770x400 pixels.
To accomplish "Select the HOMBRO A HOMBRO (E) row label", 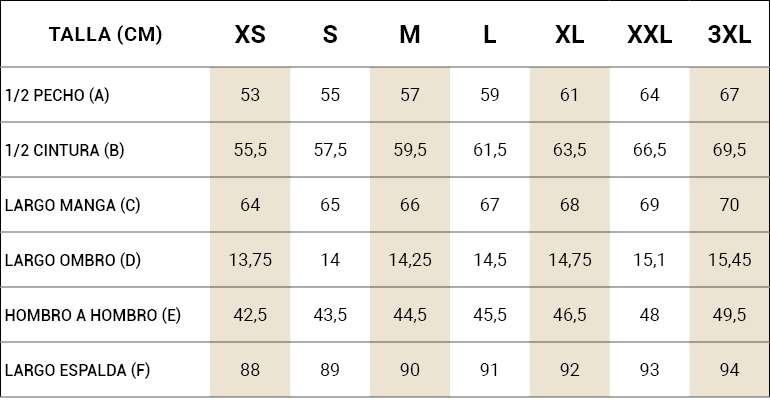I will (x=93, y=315).
